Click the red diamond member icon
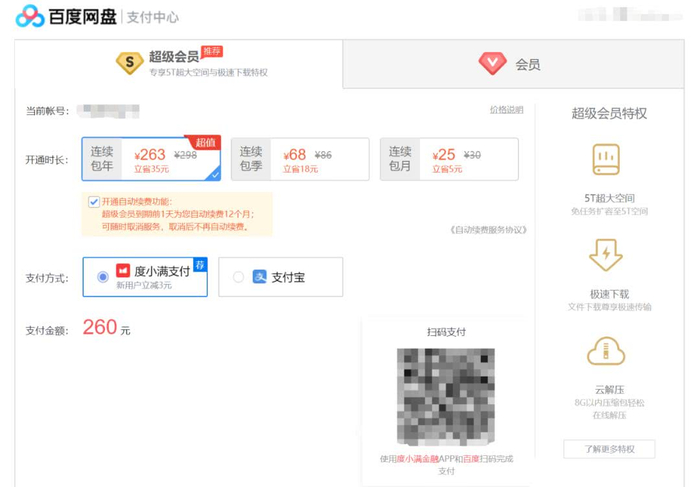This screenshot has height=487, width=700. [492, 63]
